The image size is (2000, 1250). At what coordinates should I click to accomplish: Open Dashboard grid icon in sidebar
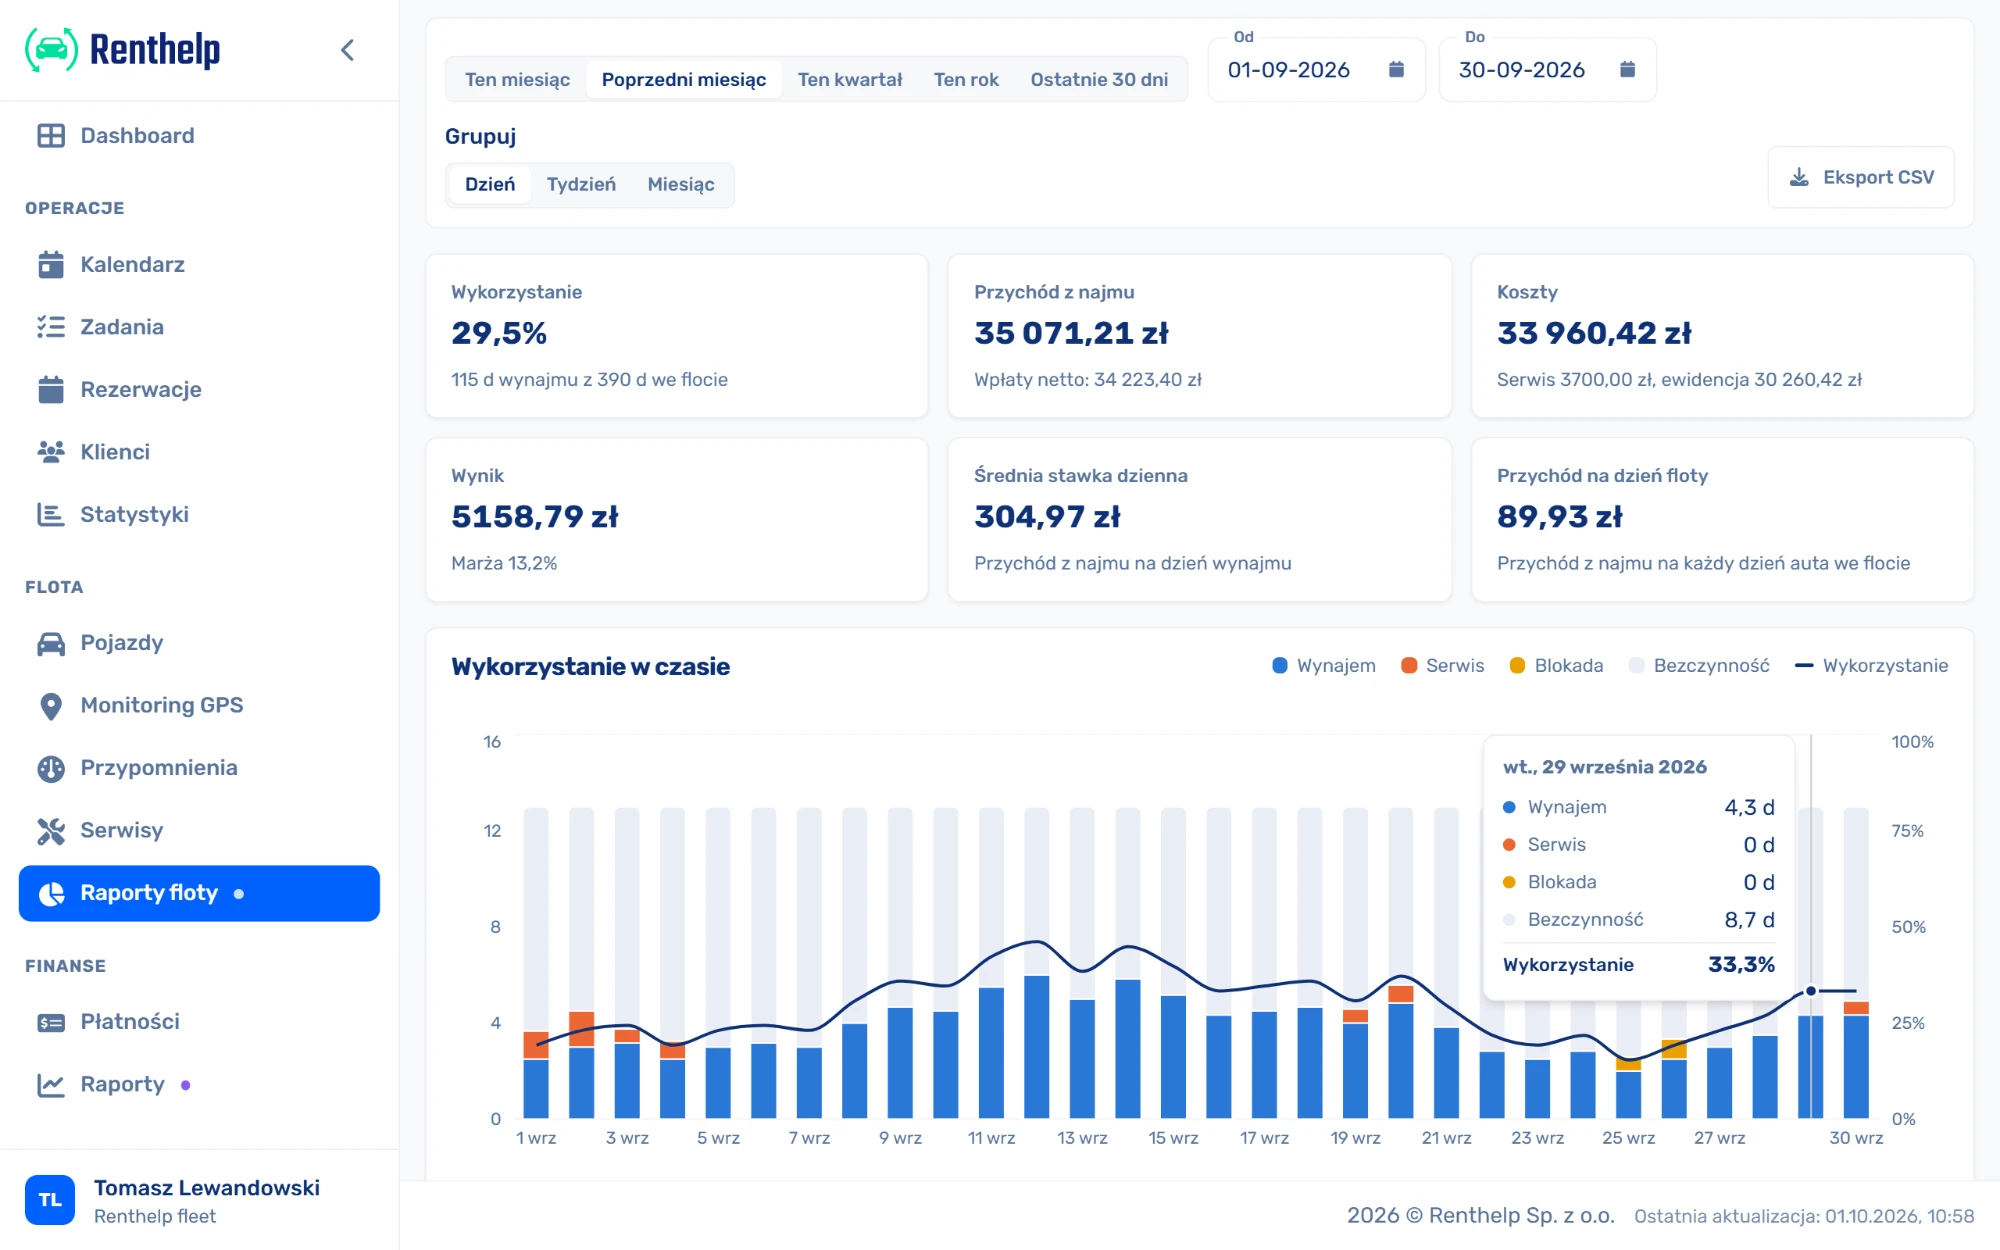pos(51,136)
